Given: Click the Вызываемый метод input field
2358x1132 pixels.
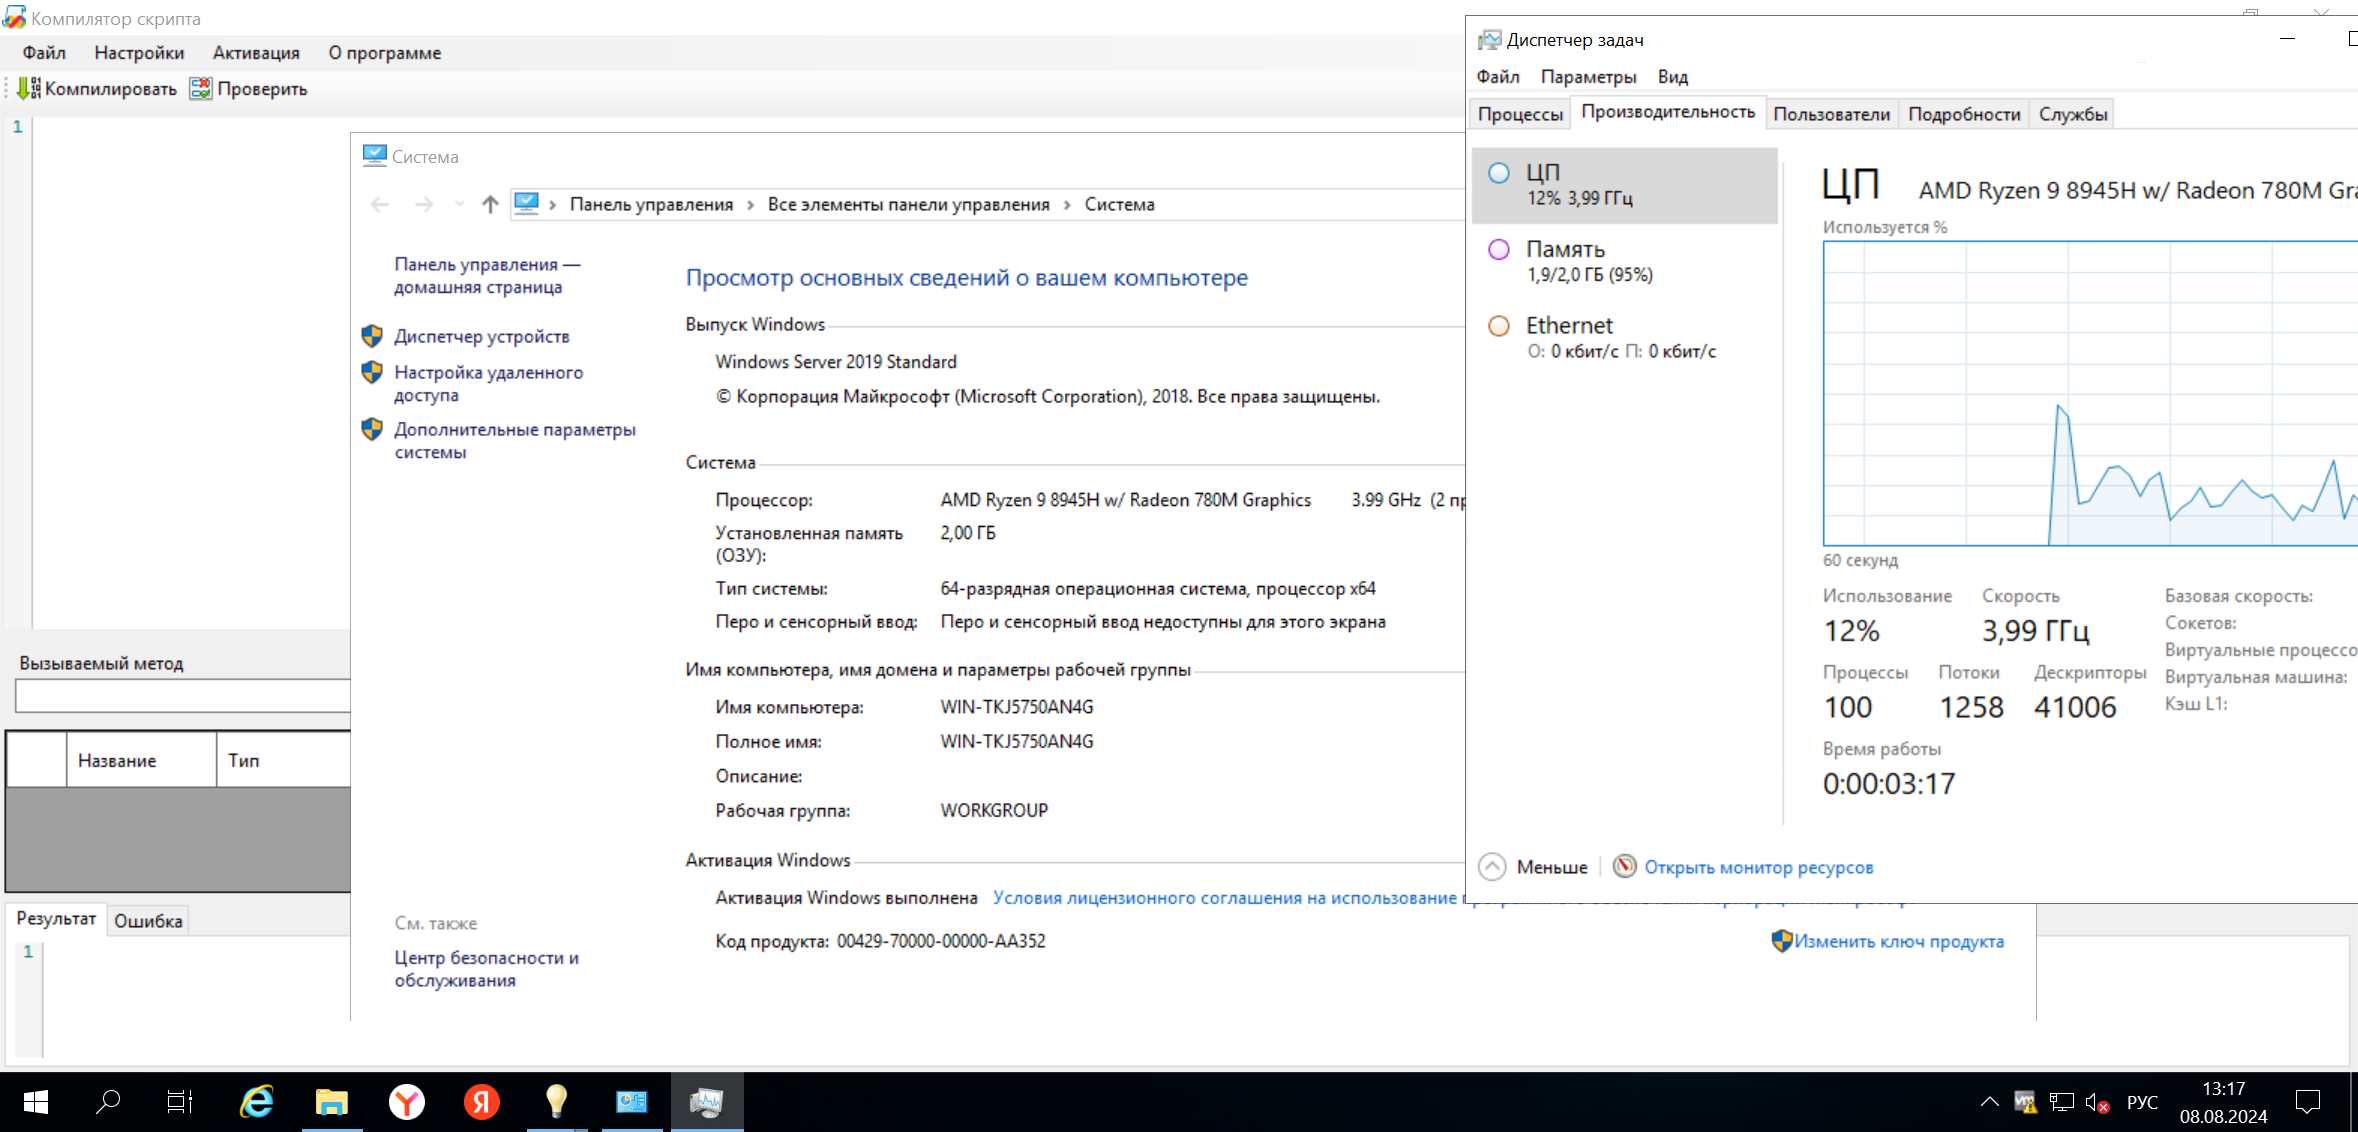Looking at the screenshot, I should [183, 696].
